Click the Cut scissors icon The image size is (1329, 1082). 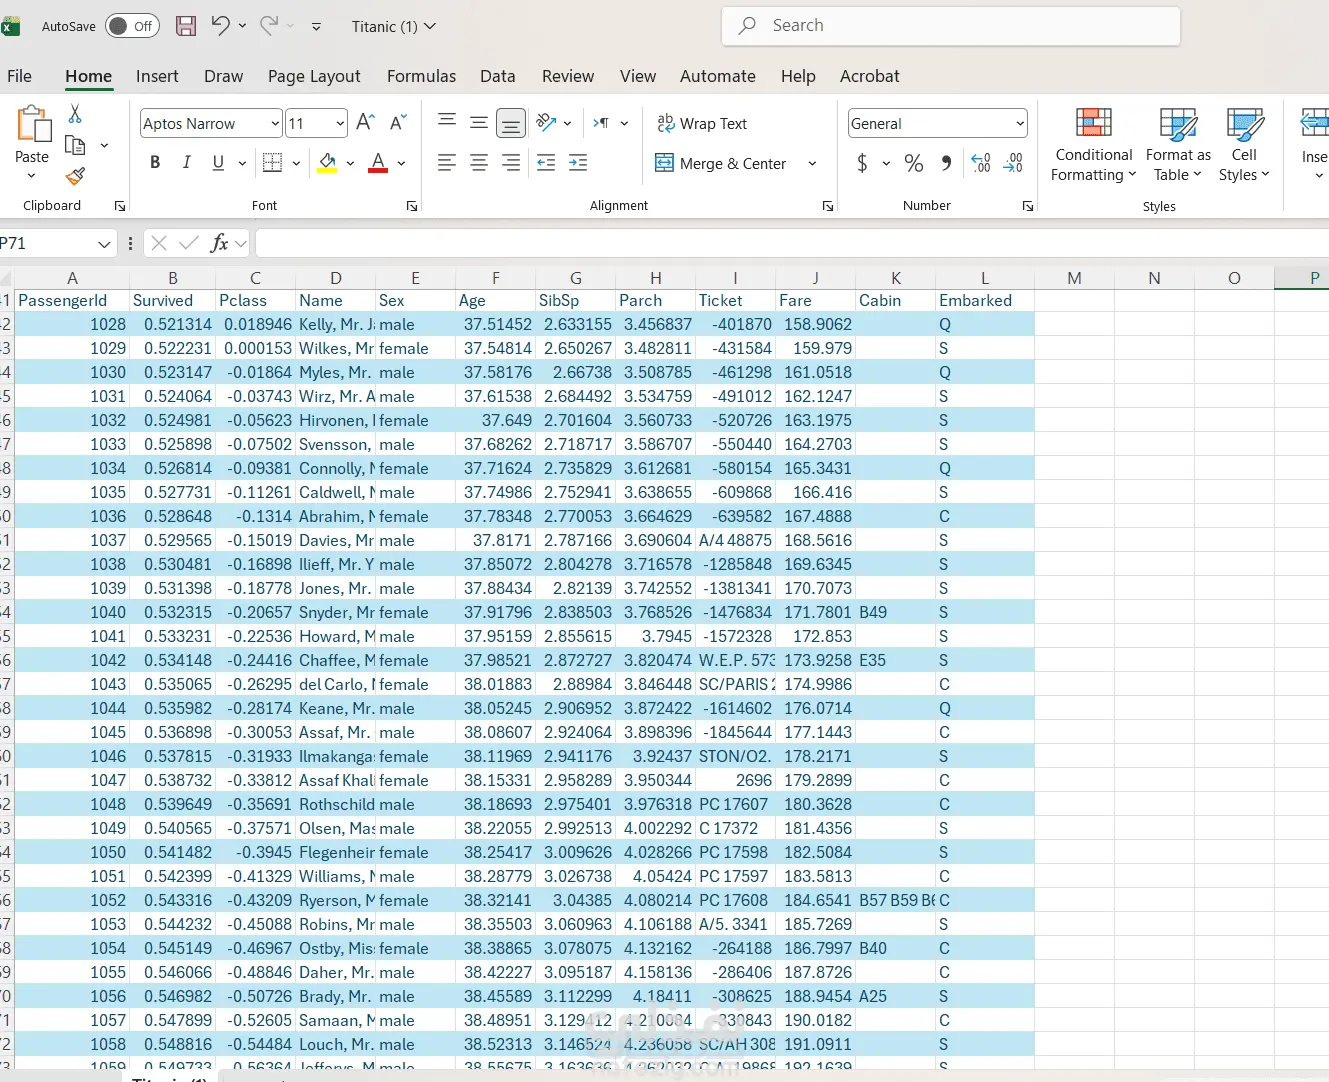(x=75, y=114)
